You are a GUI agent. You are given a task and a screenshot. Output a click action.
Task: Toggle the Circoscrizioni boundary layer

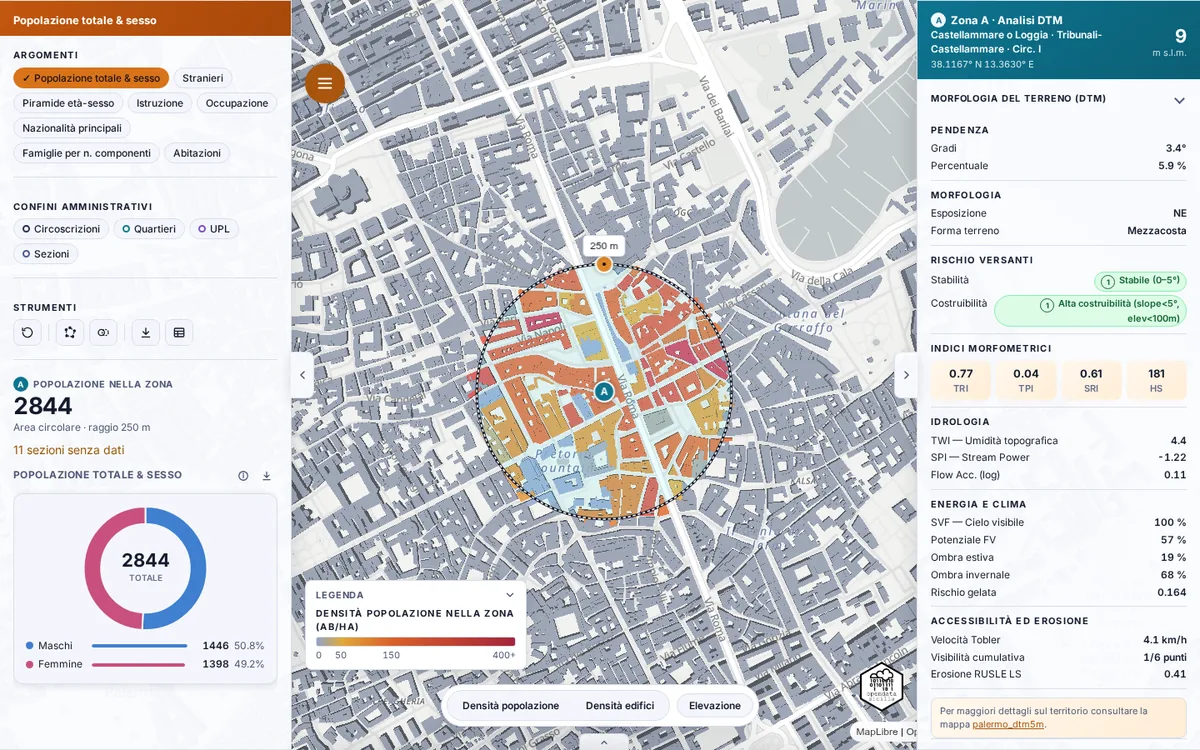coord(61,229)
